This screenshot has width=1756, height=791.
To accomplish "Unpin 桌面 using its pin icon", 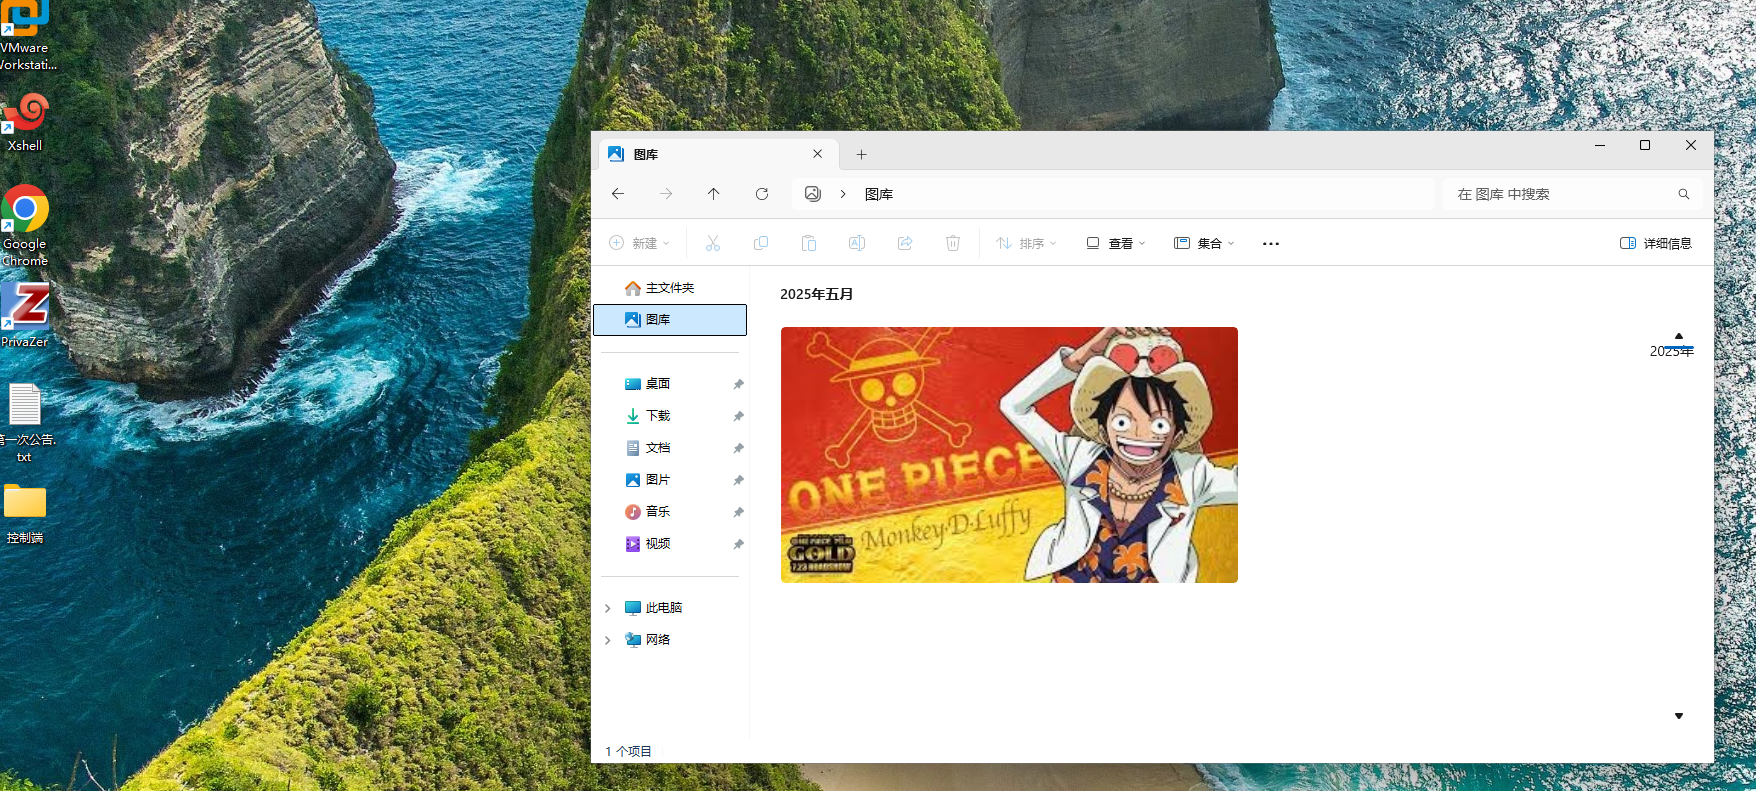I will click(738, 384).
